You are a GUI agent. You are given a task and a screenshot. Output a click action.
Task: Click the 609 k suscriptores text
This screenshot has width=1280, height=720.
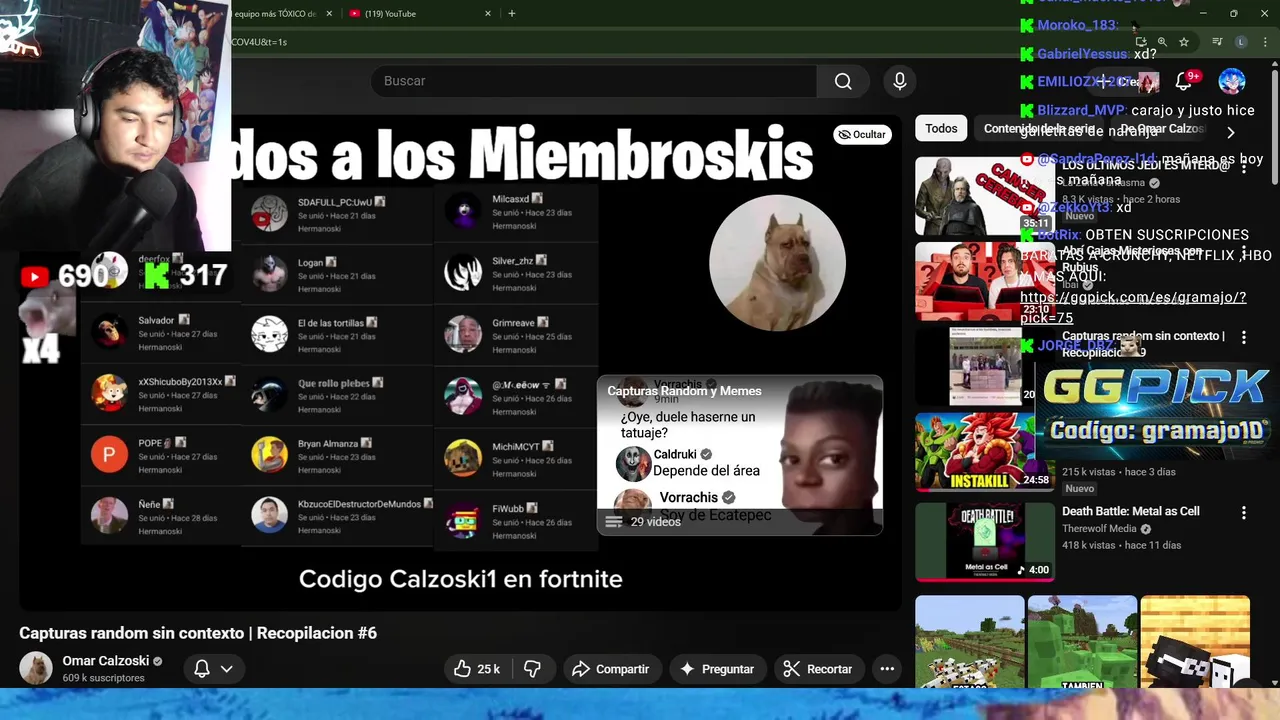(103, 678)
